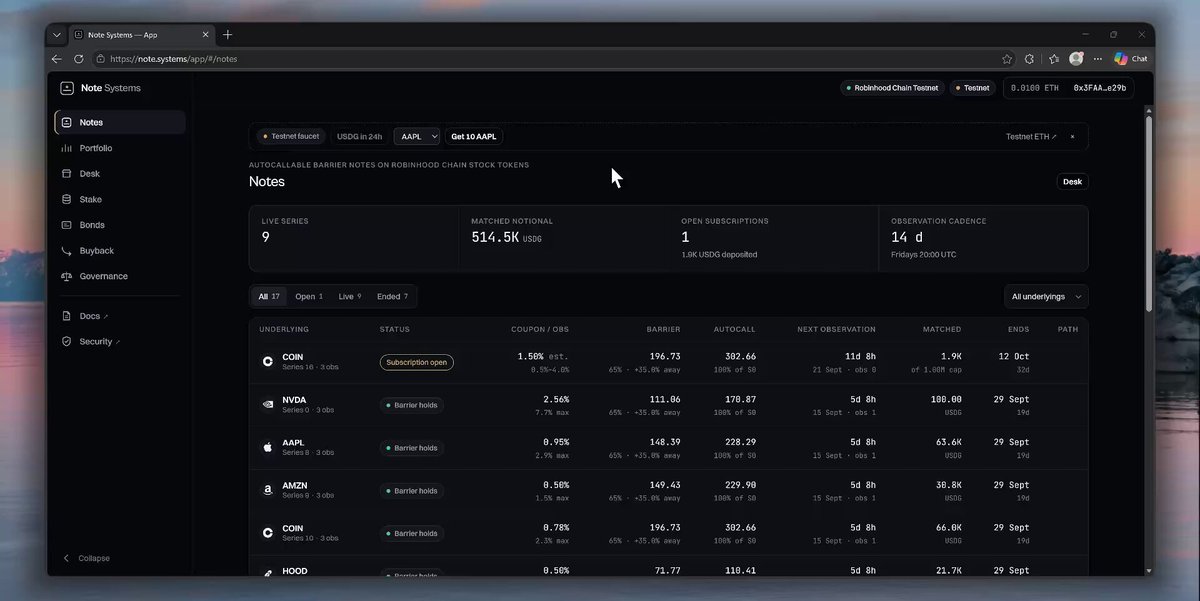
Task: Switch to the Open filter tab
Action: (x=309, y=297)
